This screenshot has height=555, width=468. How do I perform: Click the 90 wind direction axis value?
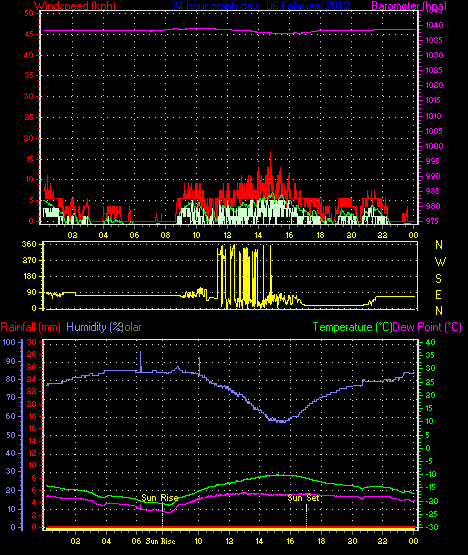[x=32, y=292]
